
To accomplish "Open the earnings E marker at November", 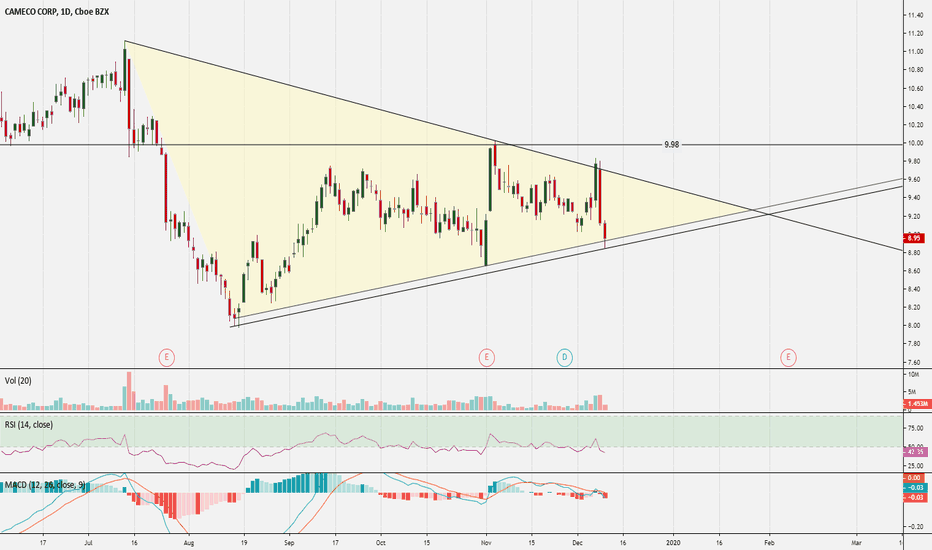I will point(486,357).
